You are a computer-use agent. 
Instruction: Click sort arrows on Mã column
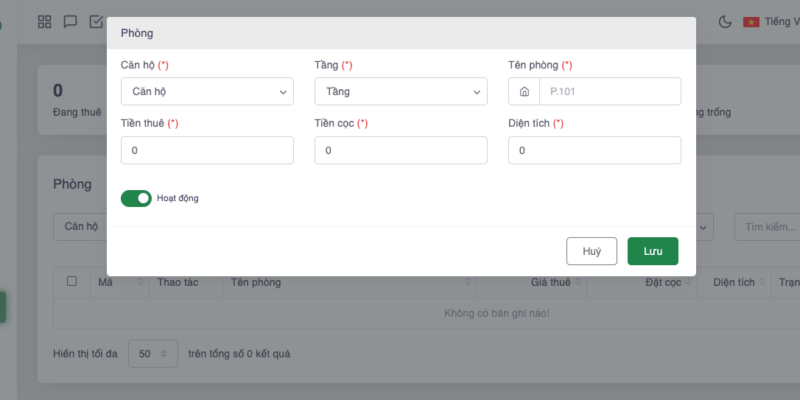tap(141, 283)
